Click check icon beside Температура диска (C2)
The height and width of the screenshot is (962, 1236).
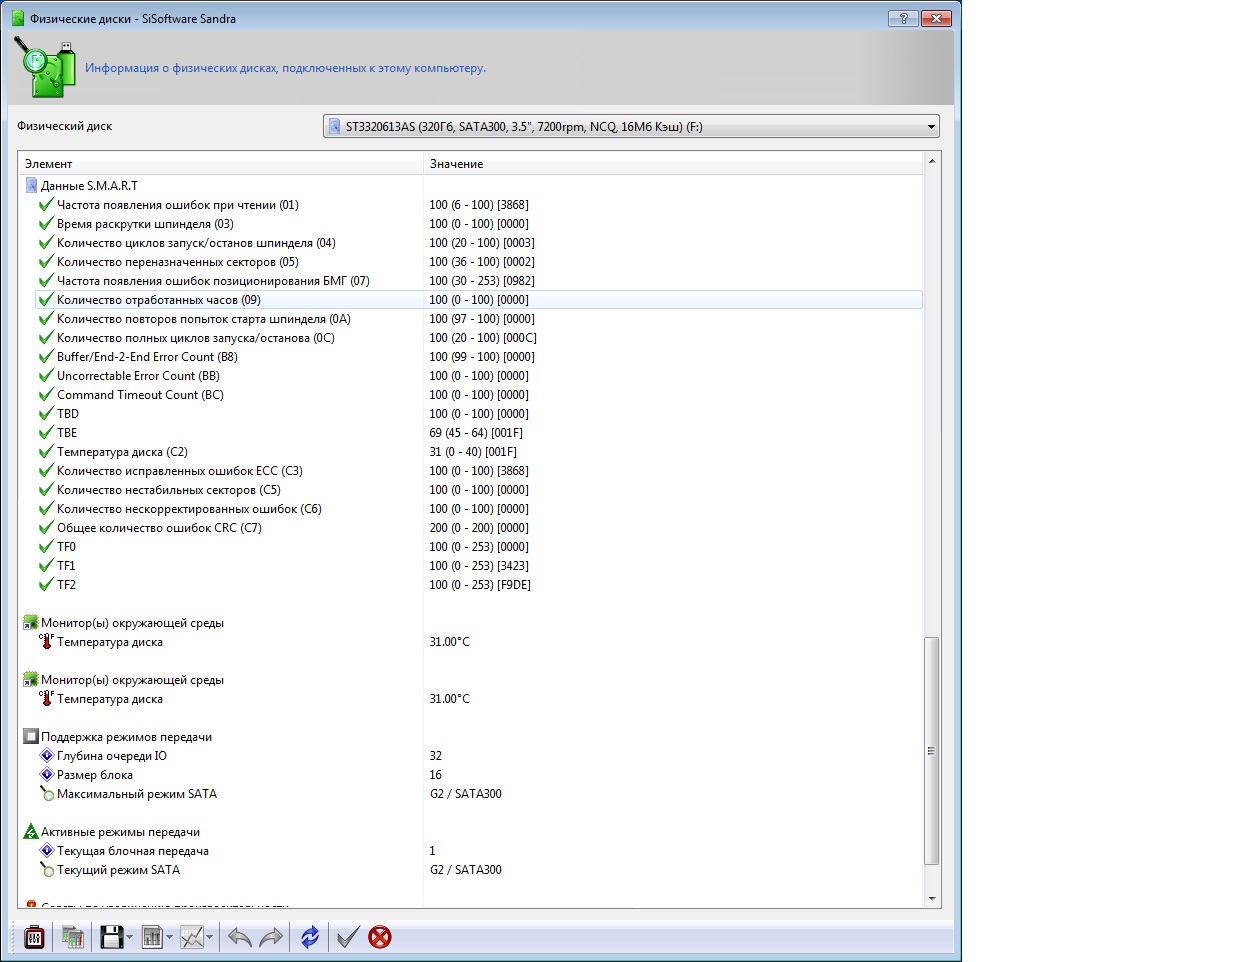point(46,452)
